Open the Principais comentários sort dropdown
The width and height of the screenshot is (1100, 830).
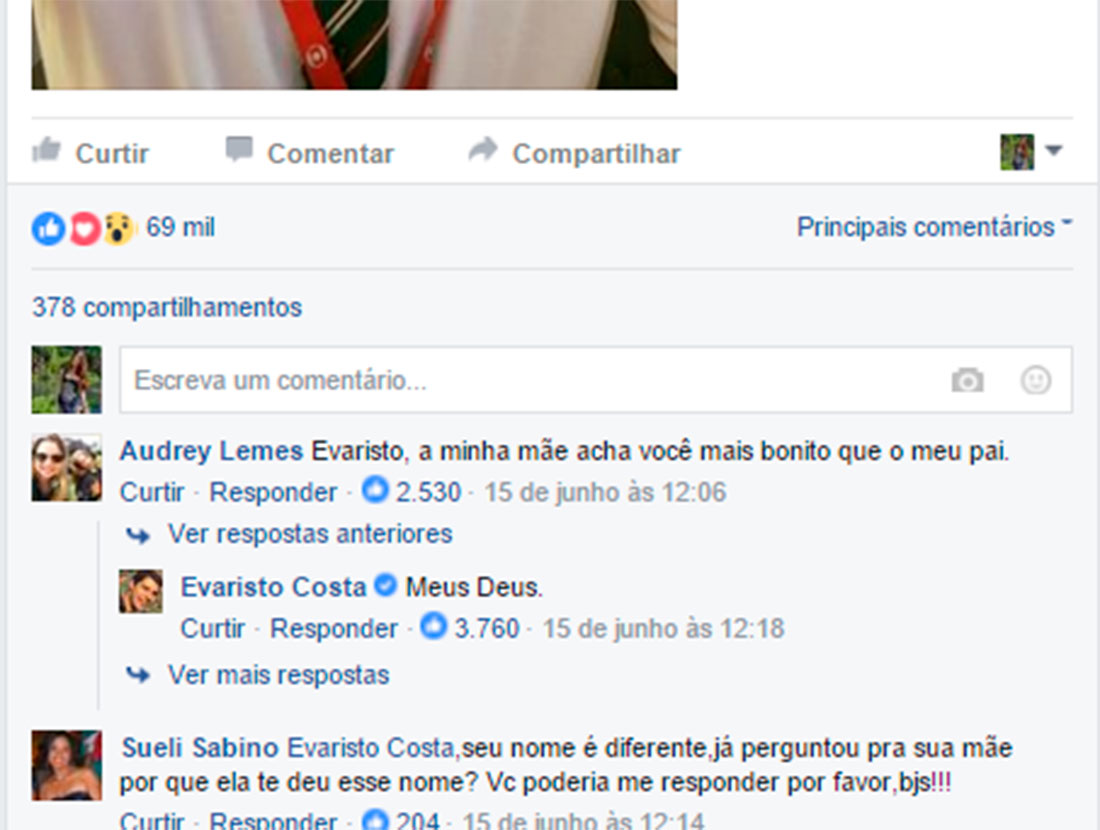[934, 227]
